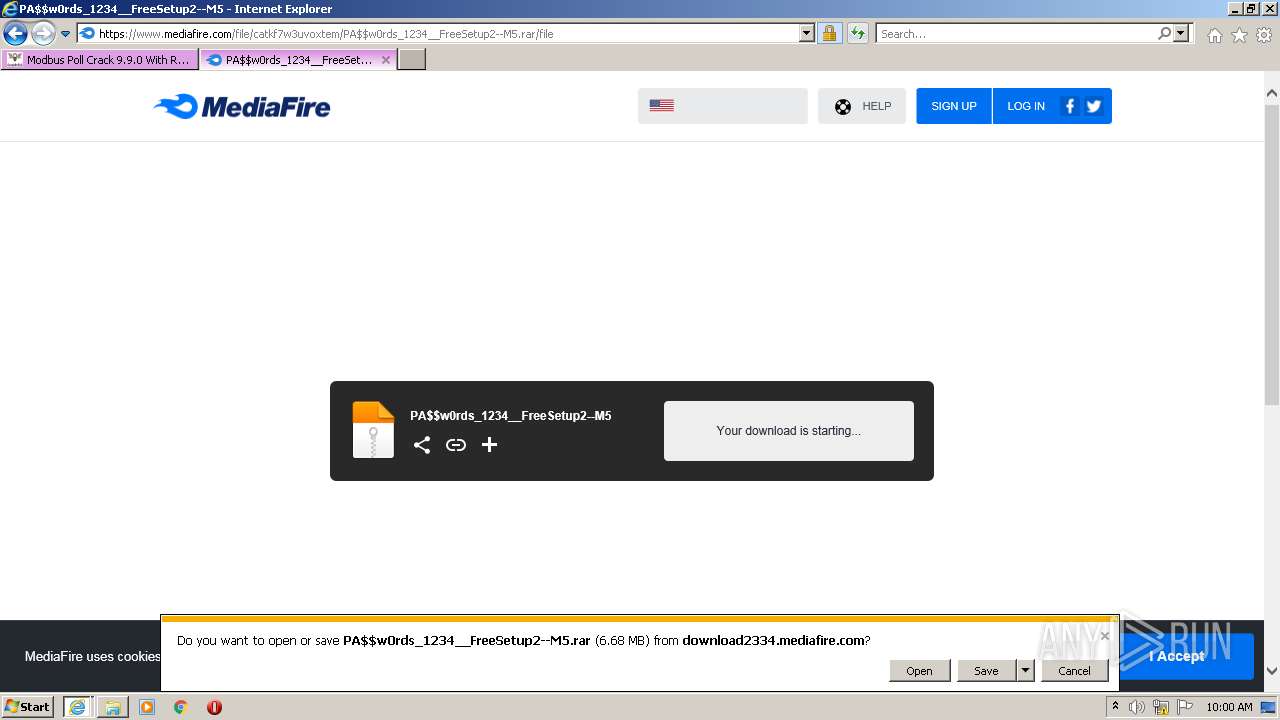Click the search magnifier icon
The image size is (1280, 720).
(x=1164, y=34)
